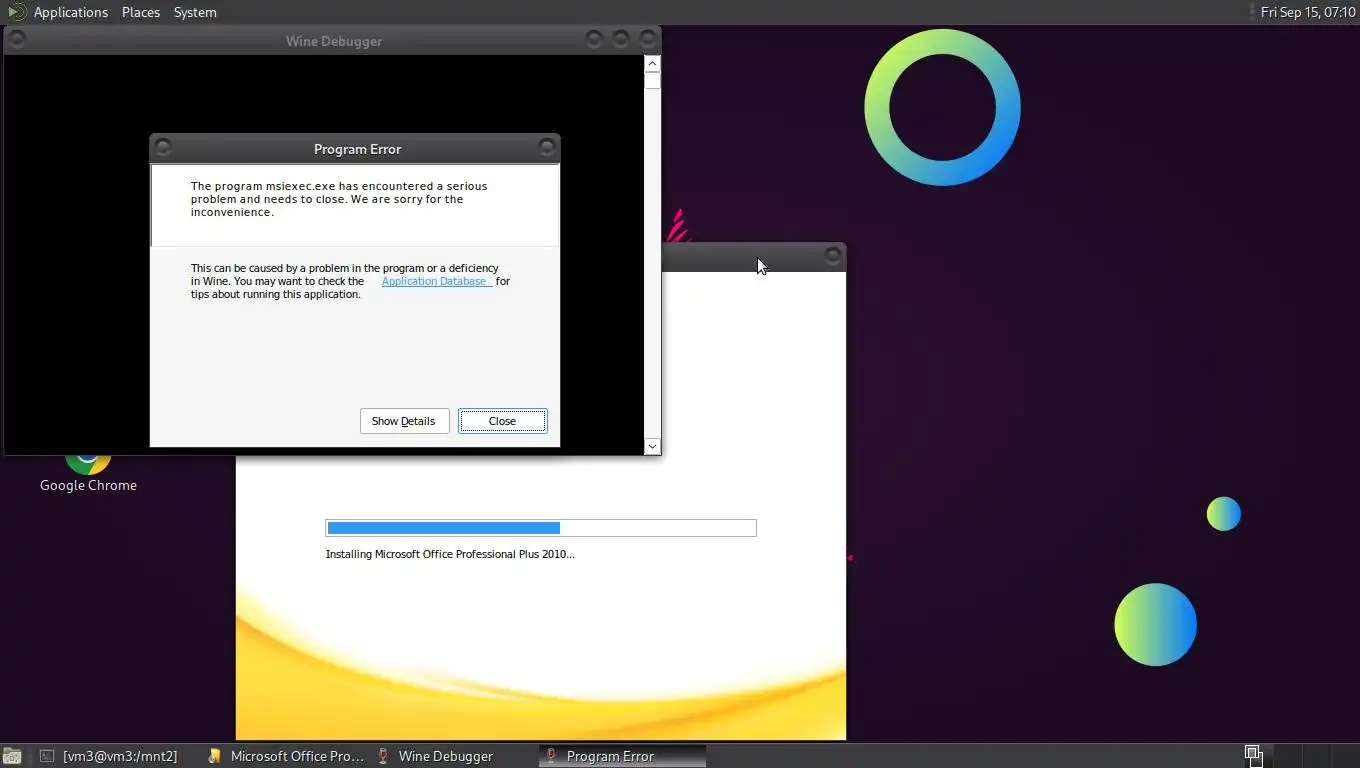Image resolution: width=1360 pixels, height=768 pixels.
Task: Click the date and time clock
Action: [x=1307, y=12]
